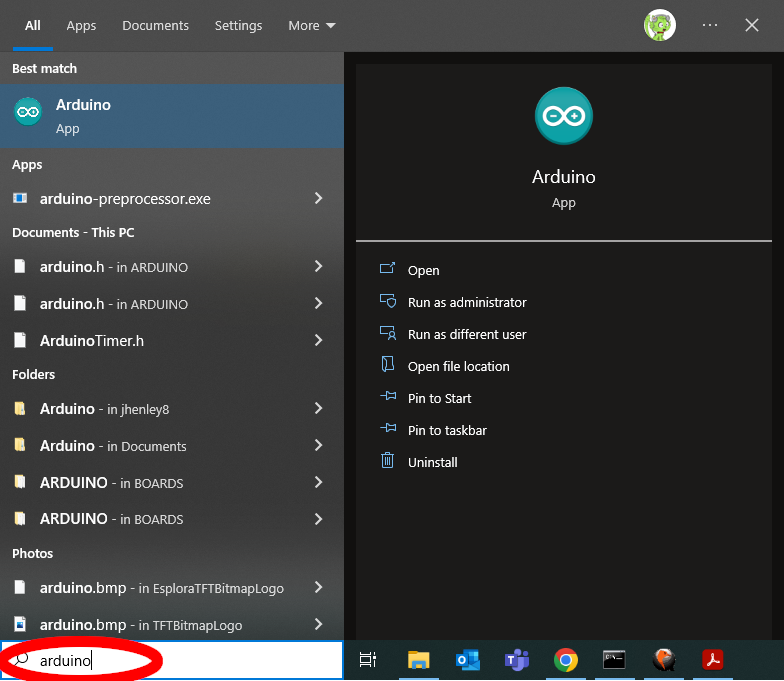Open the three-dot options menu

[x=710, y=25]
